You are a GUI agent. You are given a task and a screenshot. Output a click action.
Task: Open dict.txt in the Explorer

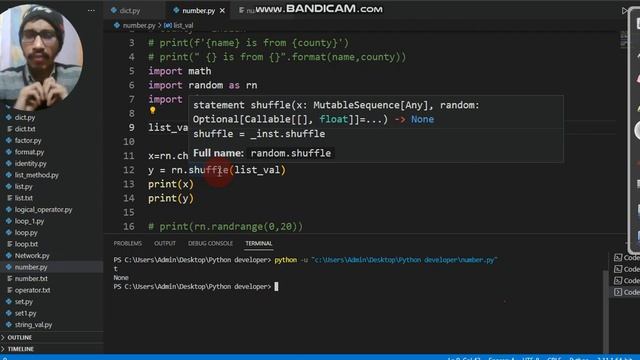point(25,129)
